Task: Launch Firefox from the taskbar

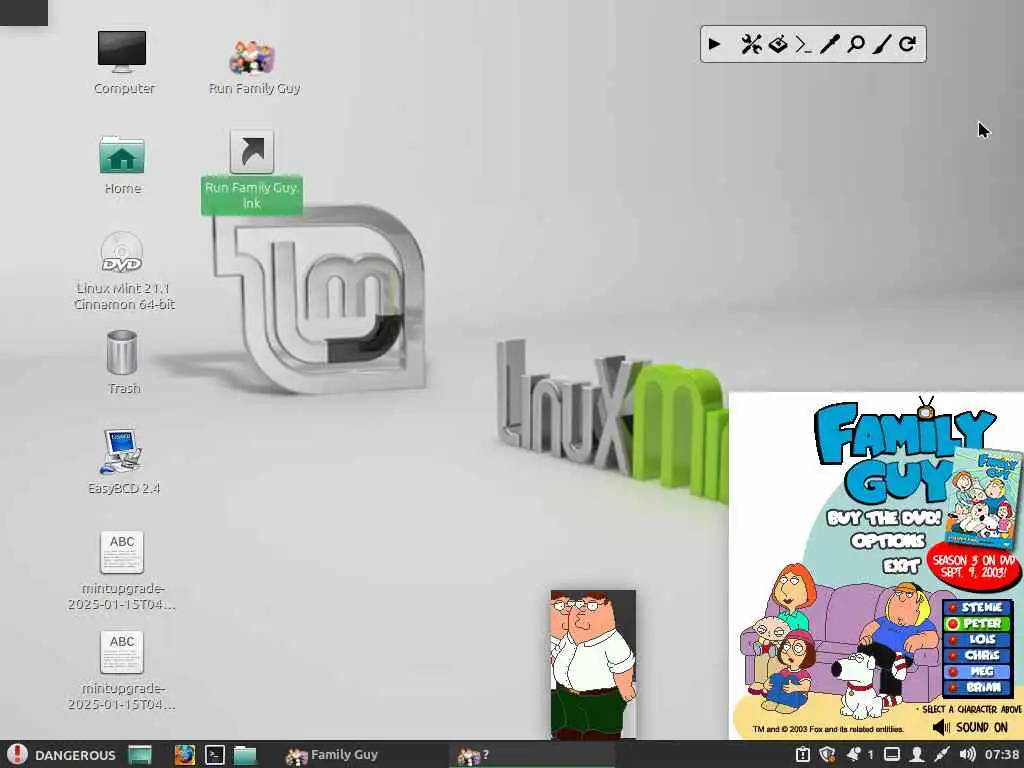Action: coord(185,755)
